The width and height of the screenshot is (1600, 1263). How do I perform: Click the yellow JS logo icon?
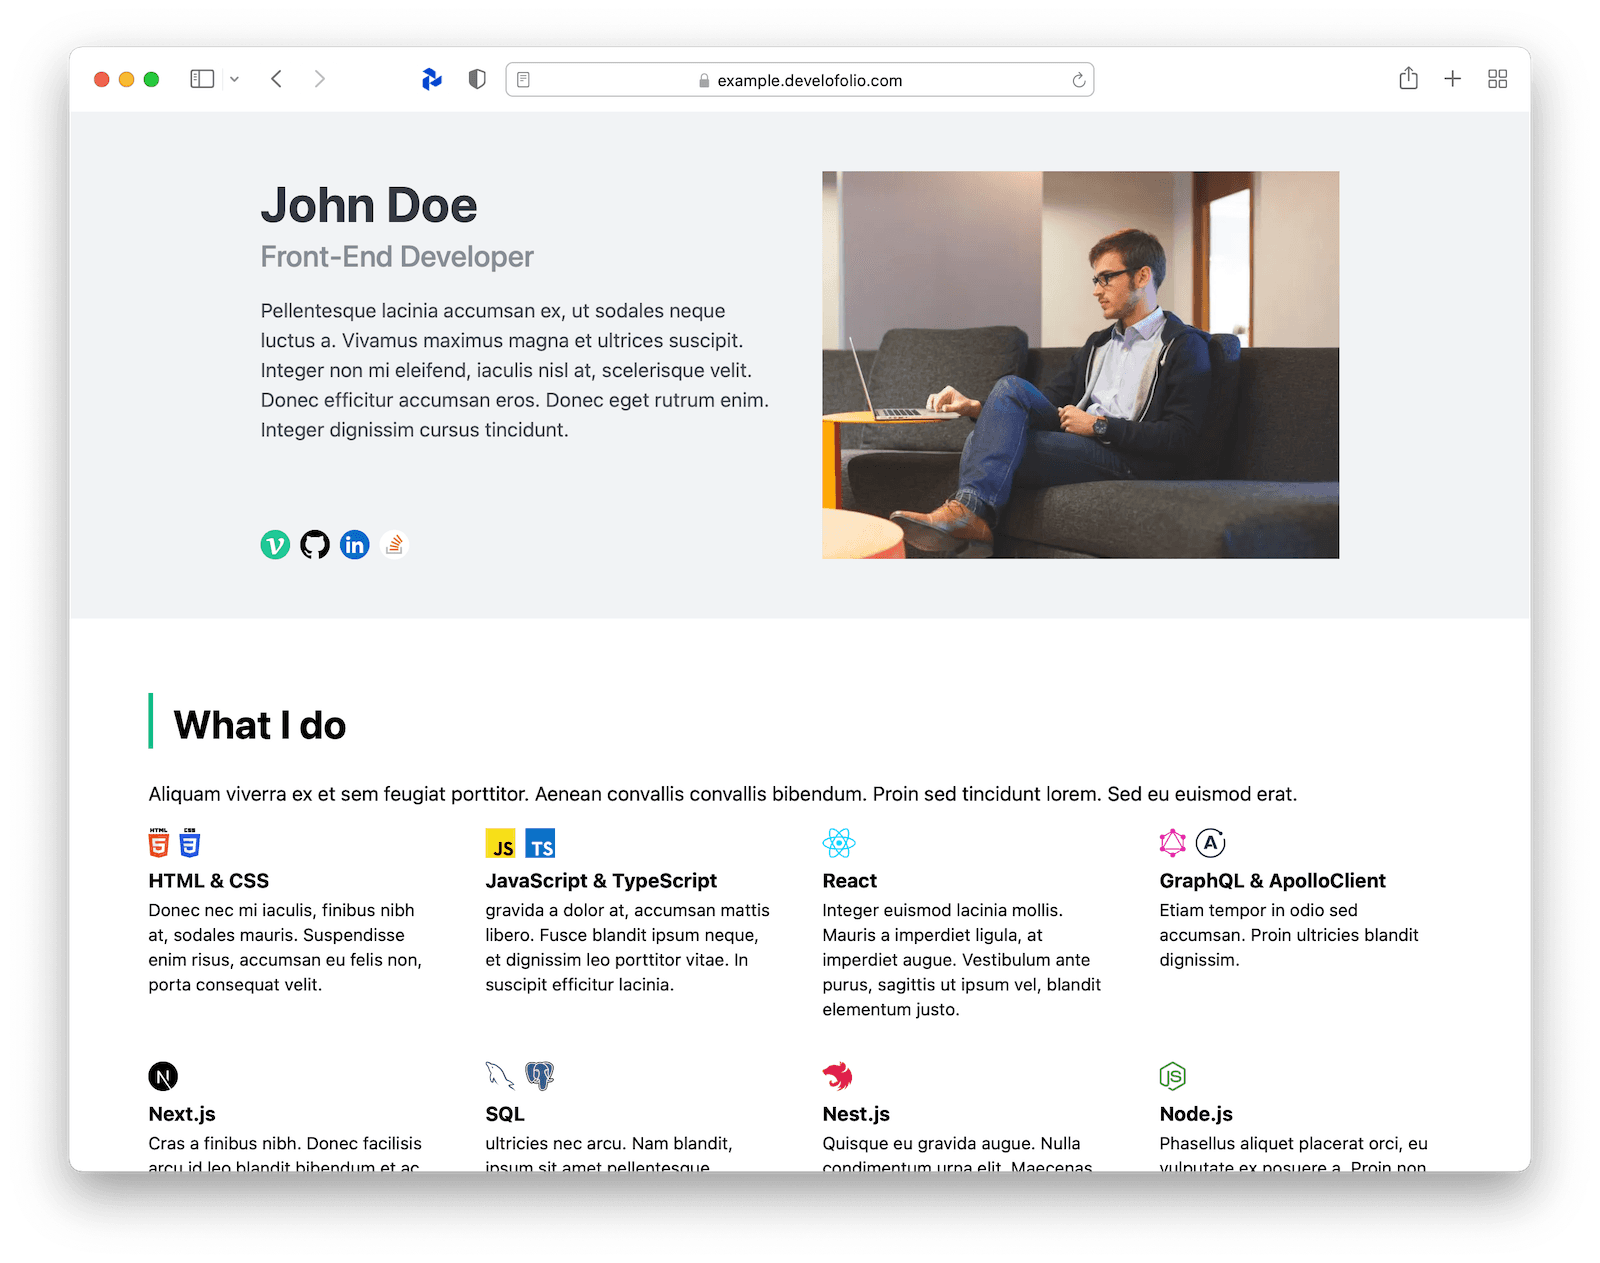[501, 843]
